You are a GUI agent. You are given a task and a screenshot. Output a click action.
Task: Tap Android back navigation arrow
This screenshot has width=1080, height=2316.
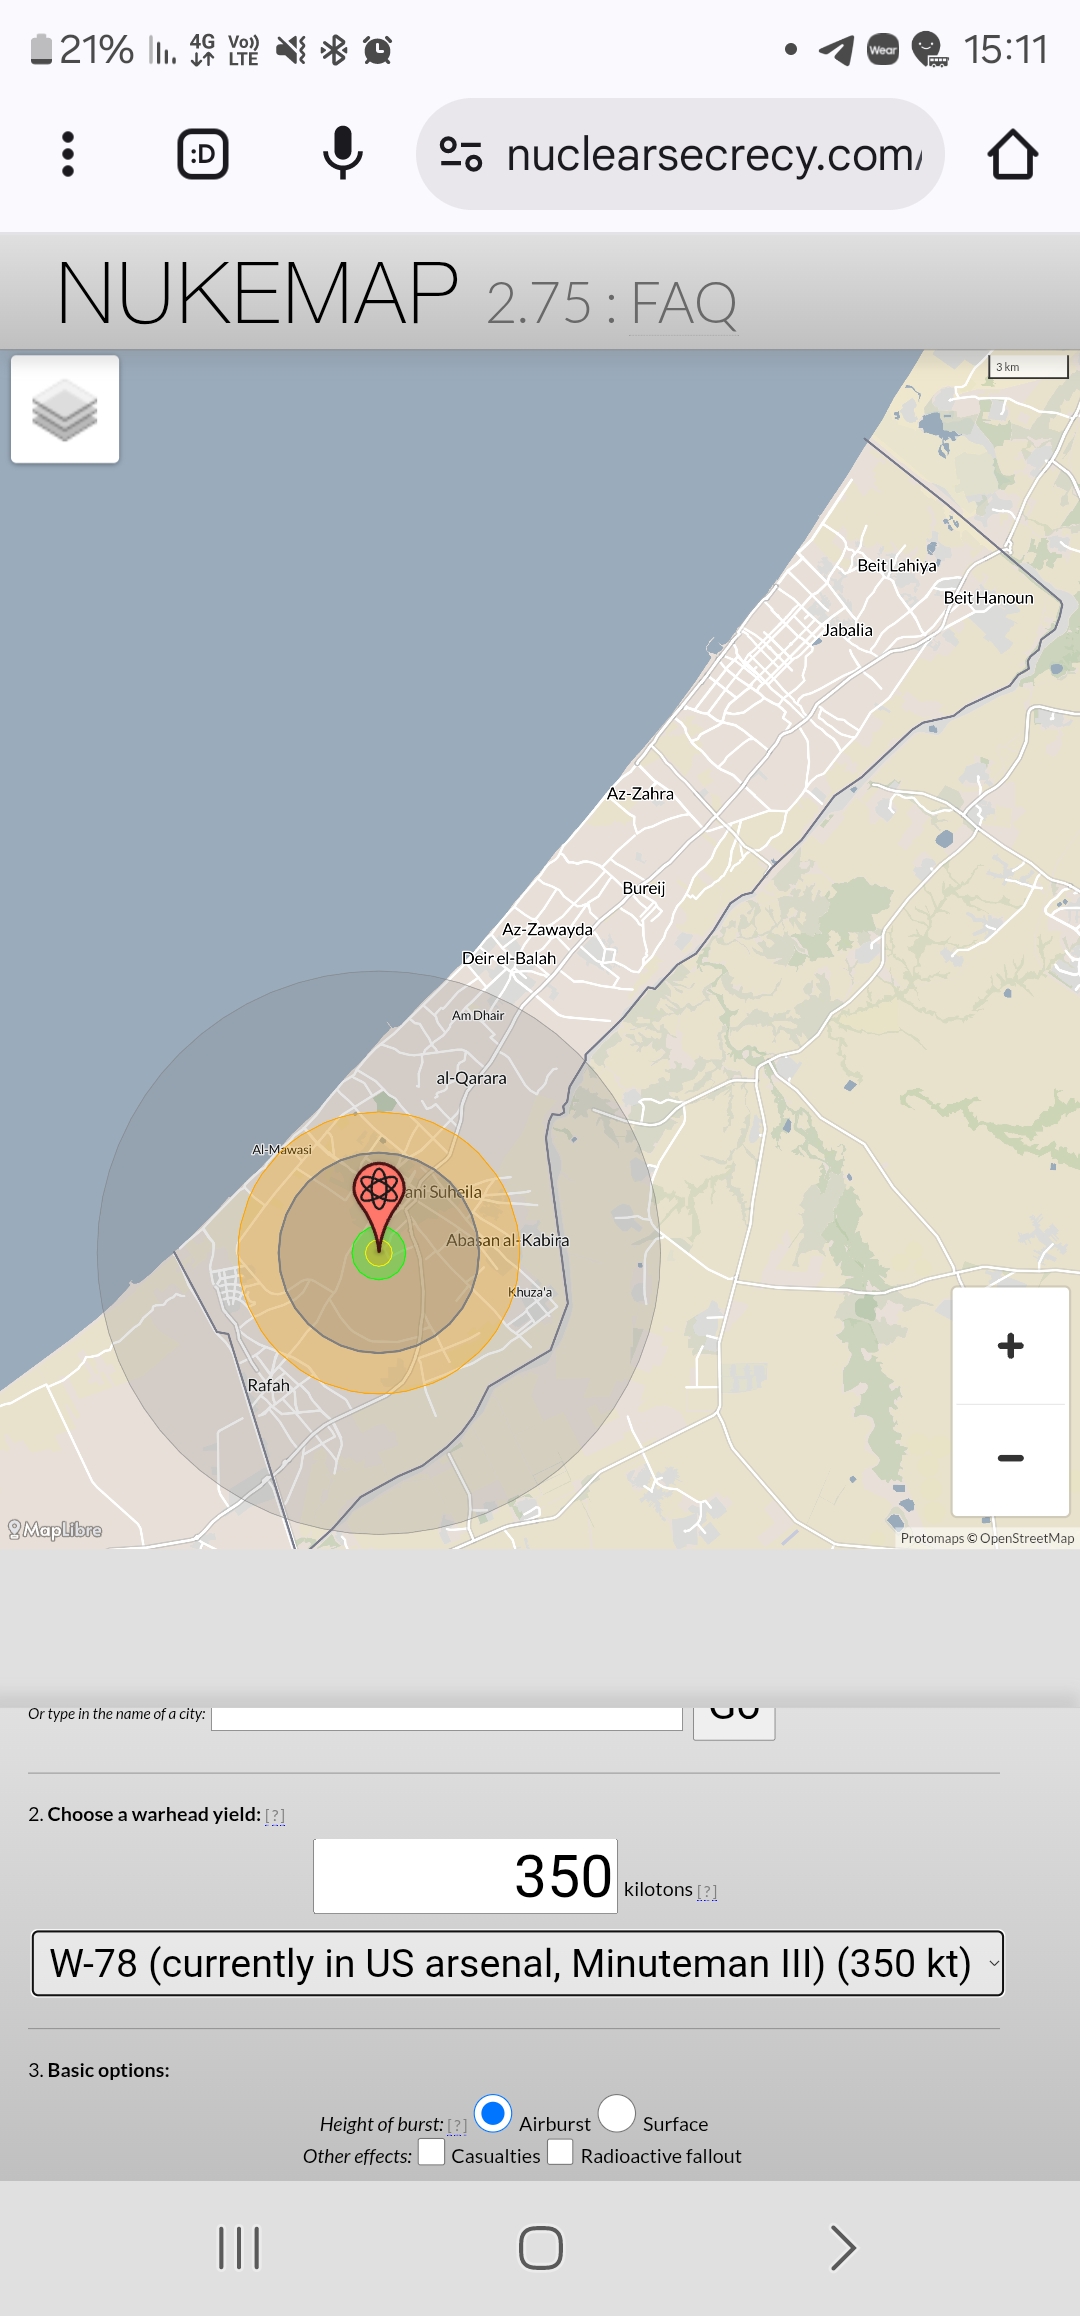[843, 2248]
